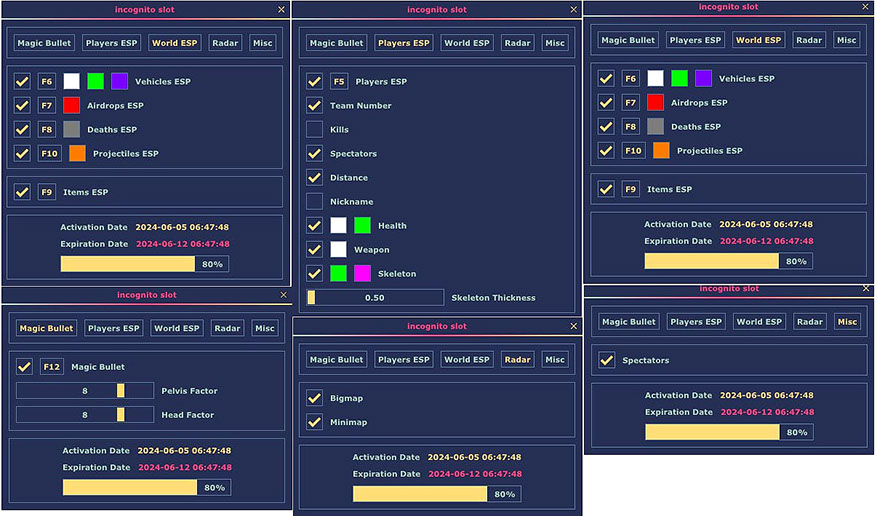Click the F12 keybind button beside Magic Bullet
Image resolution: width=877 pixels, height=516 pixels.
pos(53,367)
